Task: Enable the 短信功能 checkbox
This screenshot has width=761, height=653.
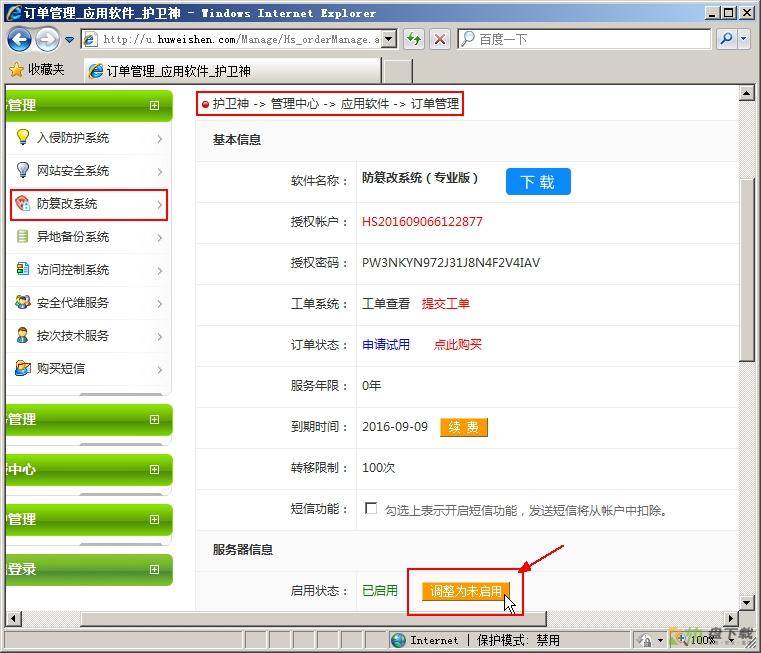Action: coord(371,508)
